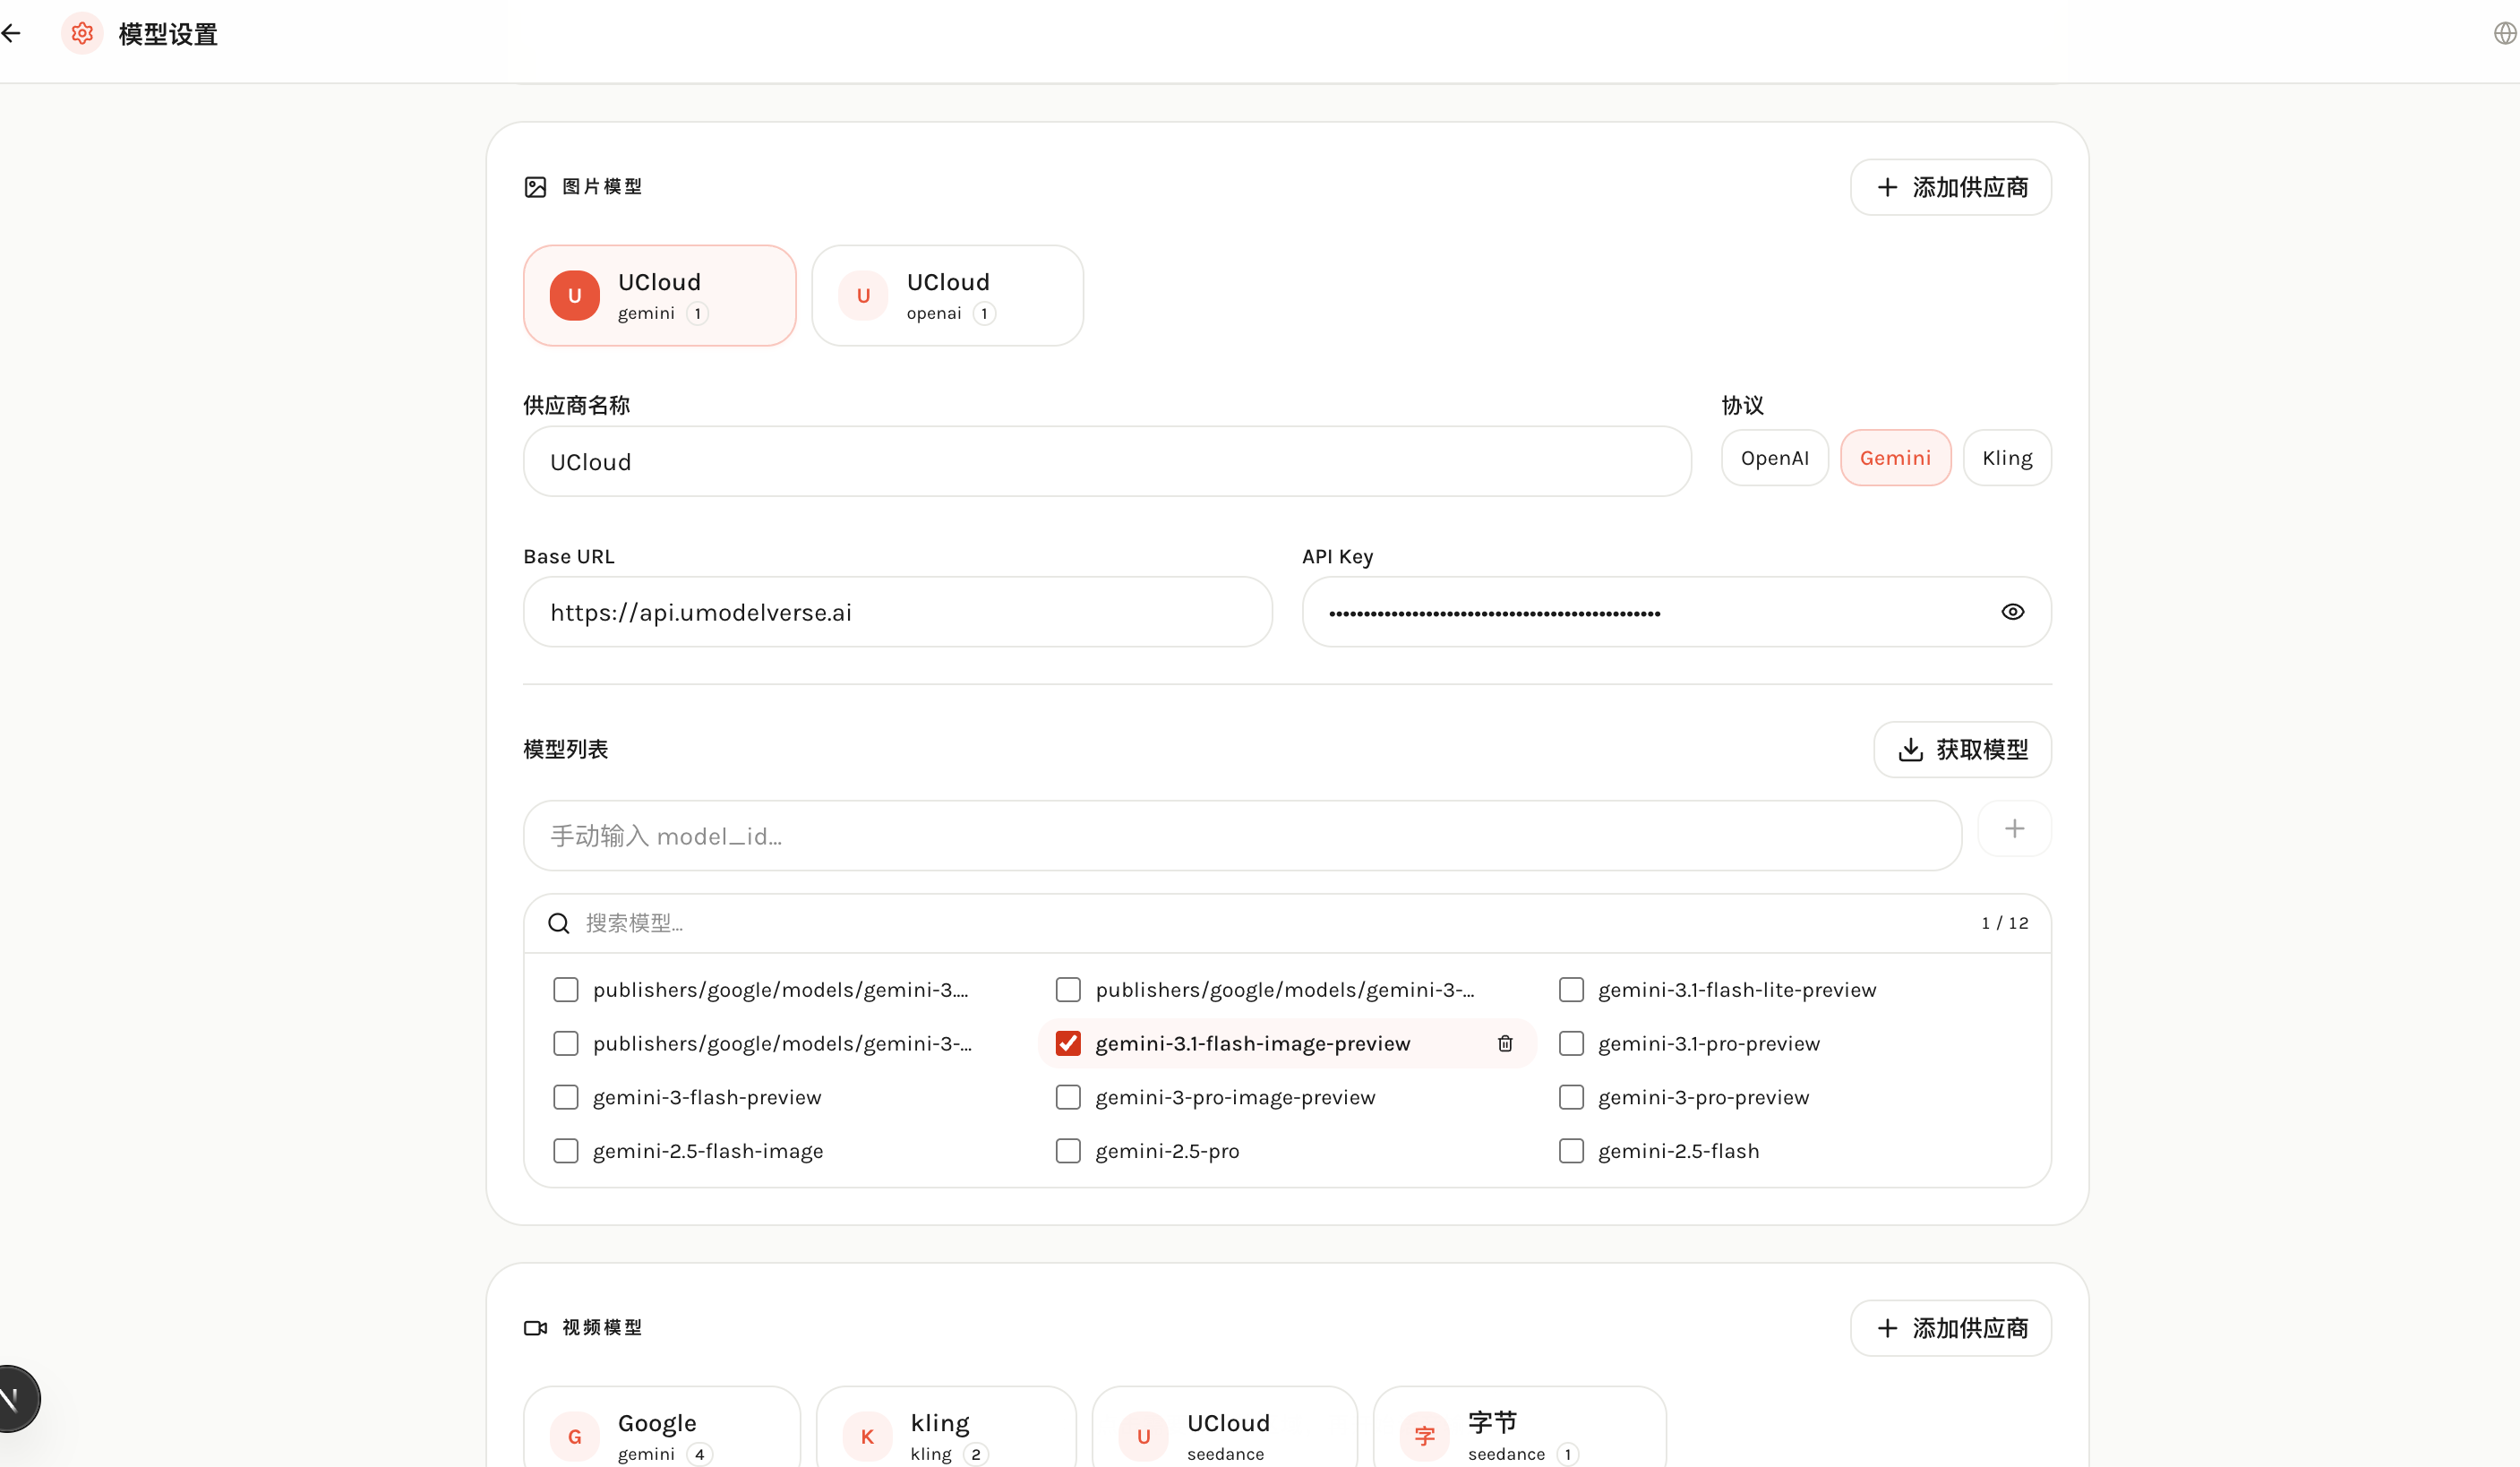Screen dimensions: 2520x1467
Task: Switch protocol to OpenAI
Action: [x=1774, y=458]
